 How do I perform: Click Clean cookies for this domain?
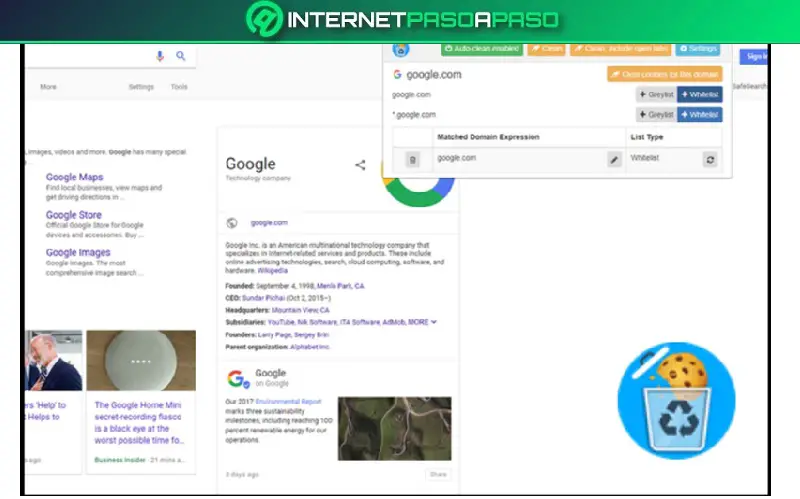(665, 74)
